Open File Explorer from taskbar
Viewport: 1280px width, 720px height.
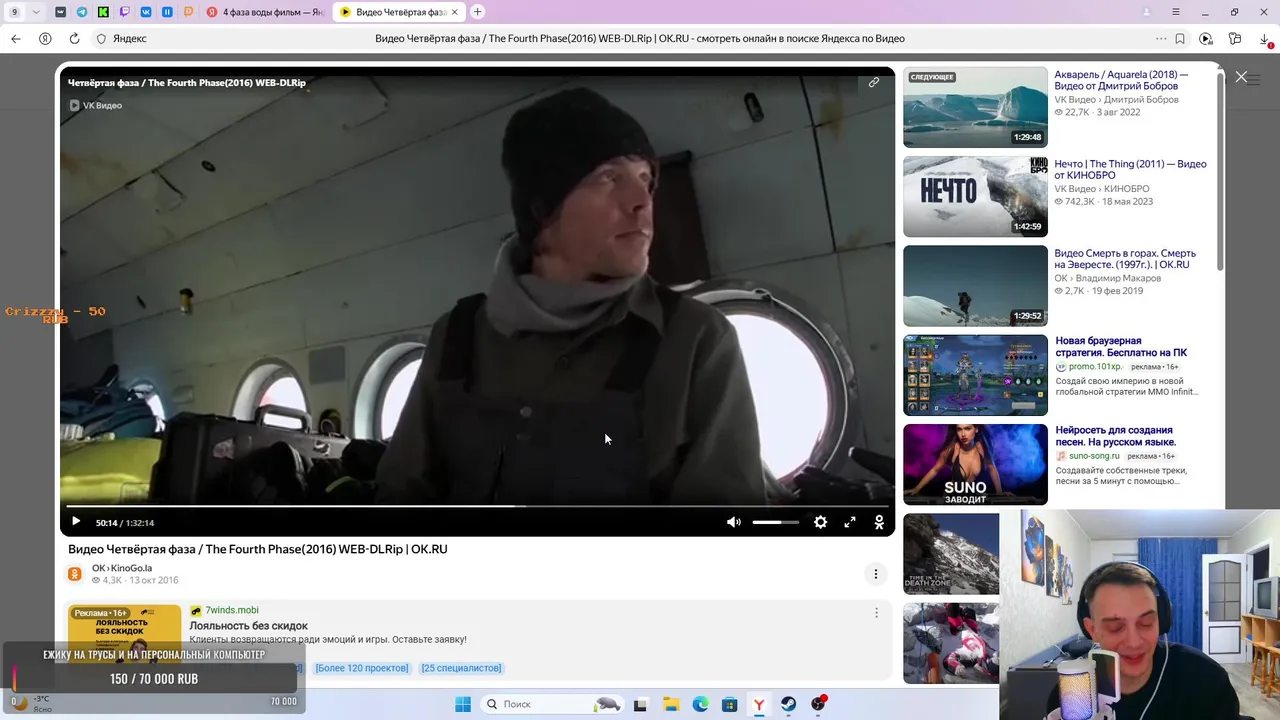(x=671, y=704)
